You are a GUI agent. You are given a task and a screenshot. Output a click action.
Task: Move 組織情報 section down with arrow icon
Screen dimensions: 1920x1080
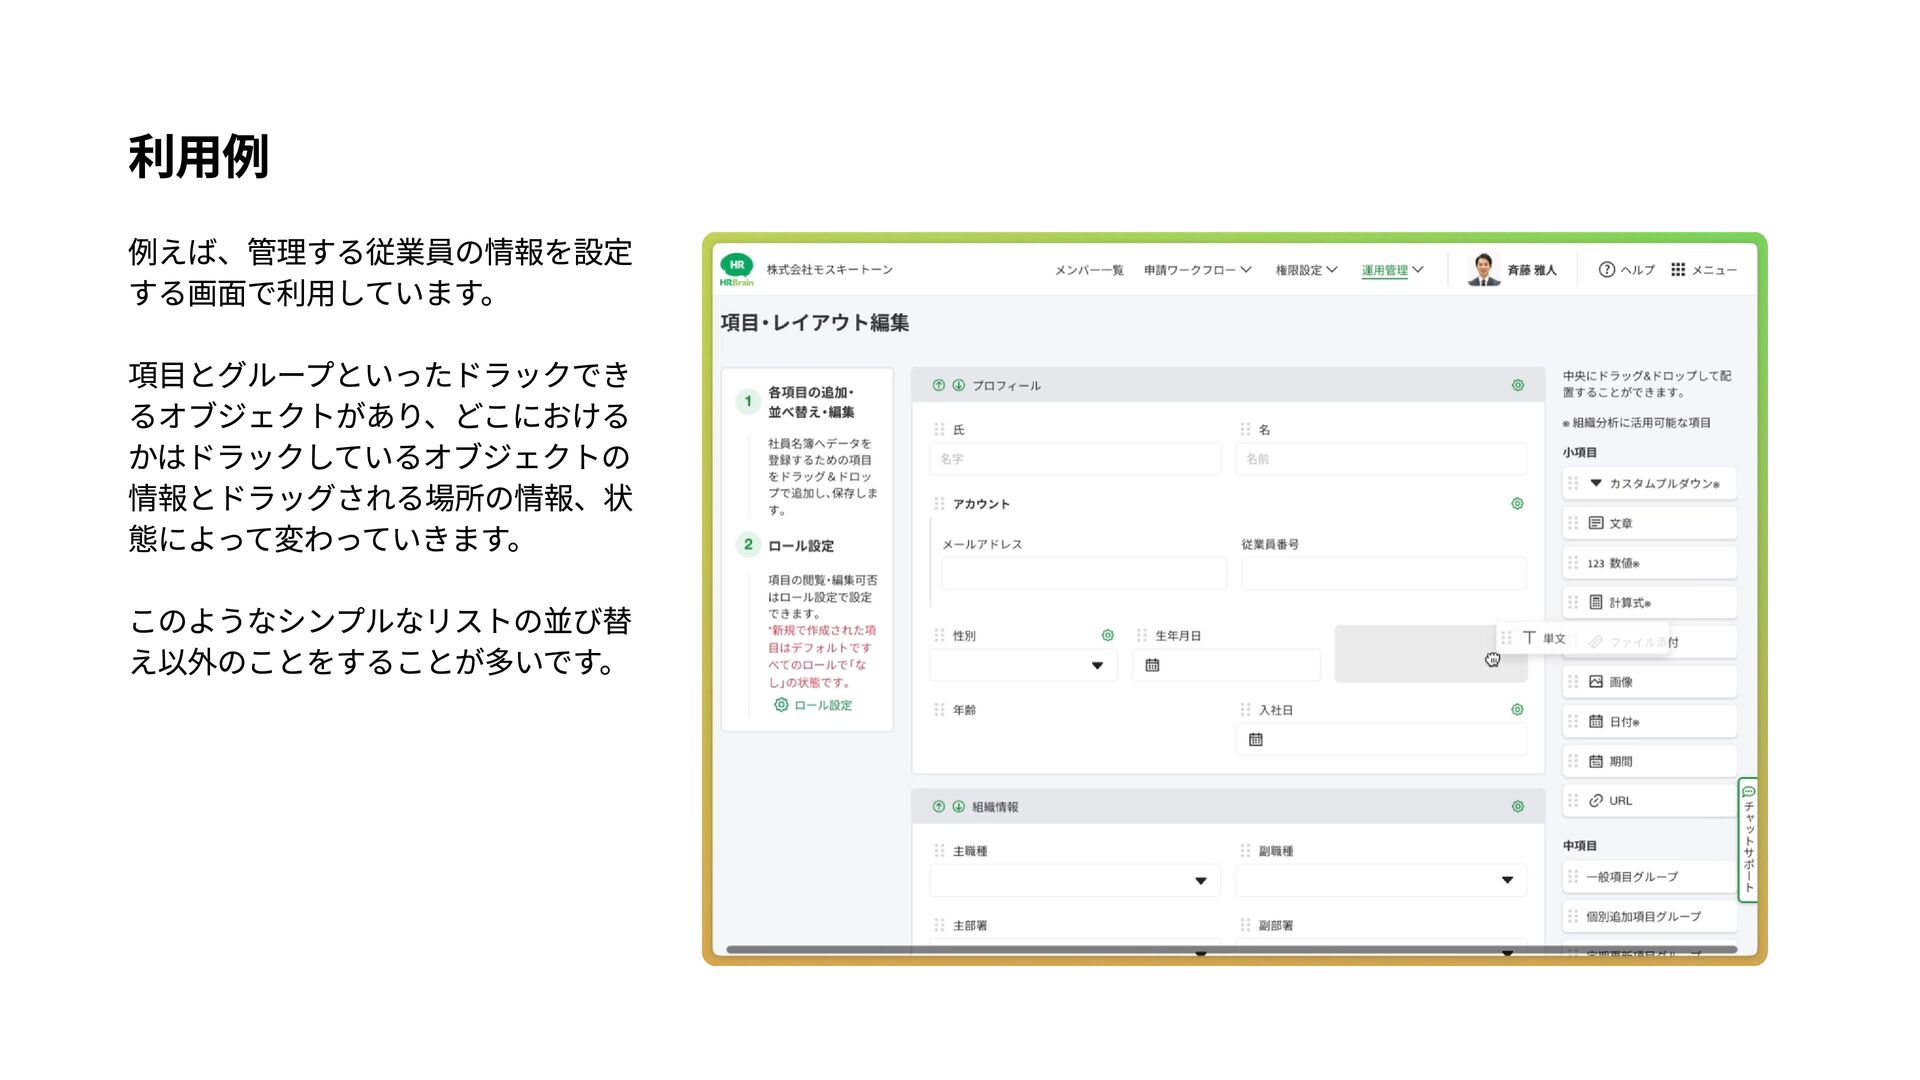(958, 807)
